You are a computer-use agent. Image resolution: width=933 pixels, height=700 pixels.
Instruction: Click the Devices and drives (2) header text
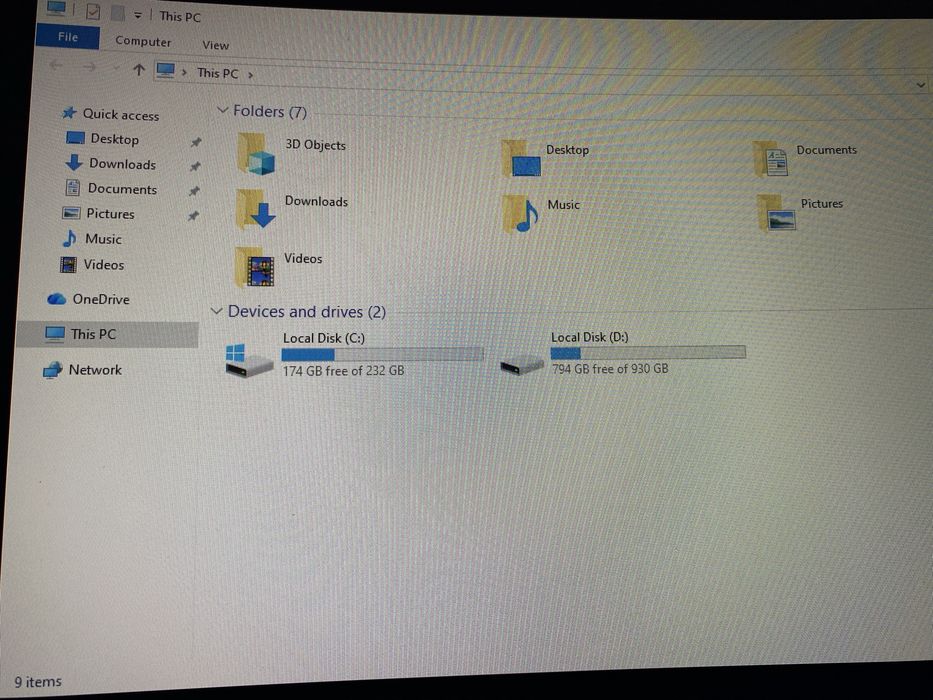[307, 311]
